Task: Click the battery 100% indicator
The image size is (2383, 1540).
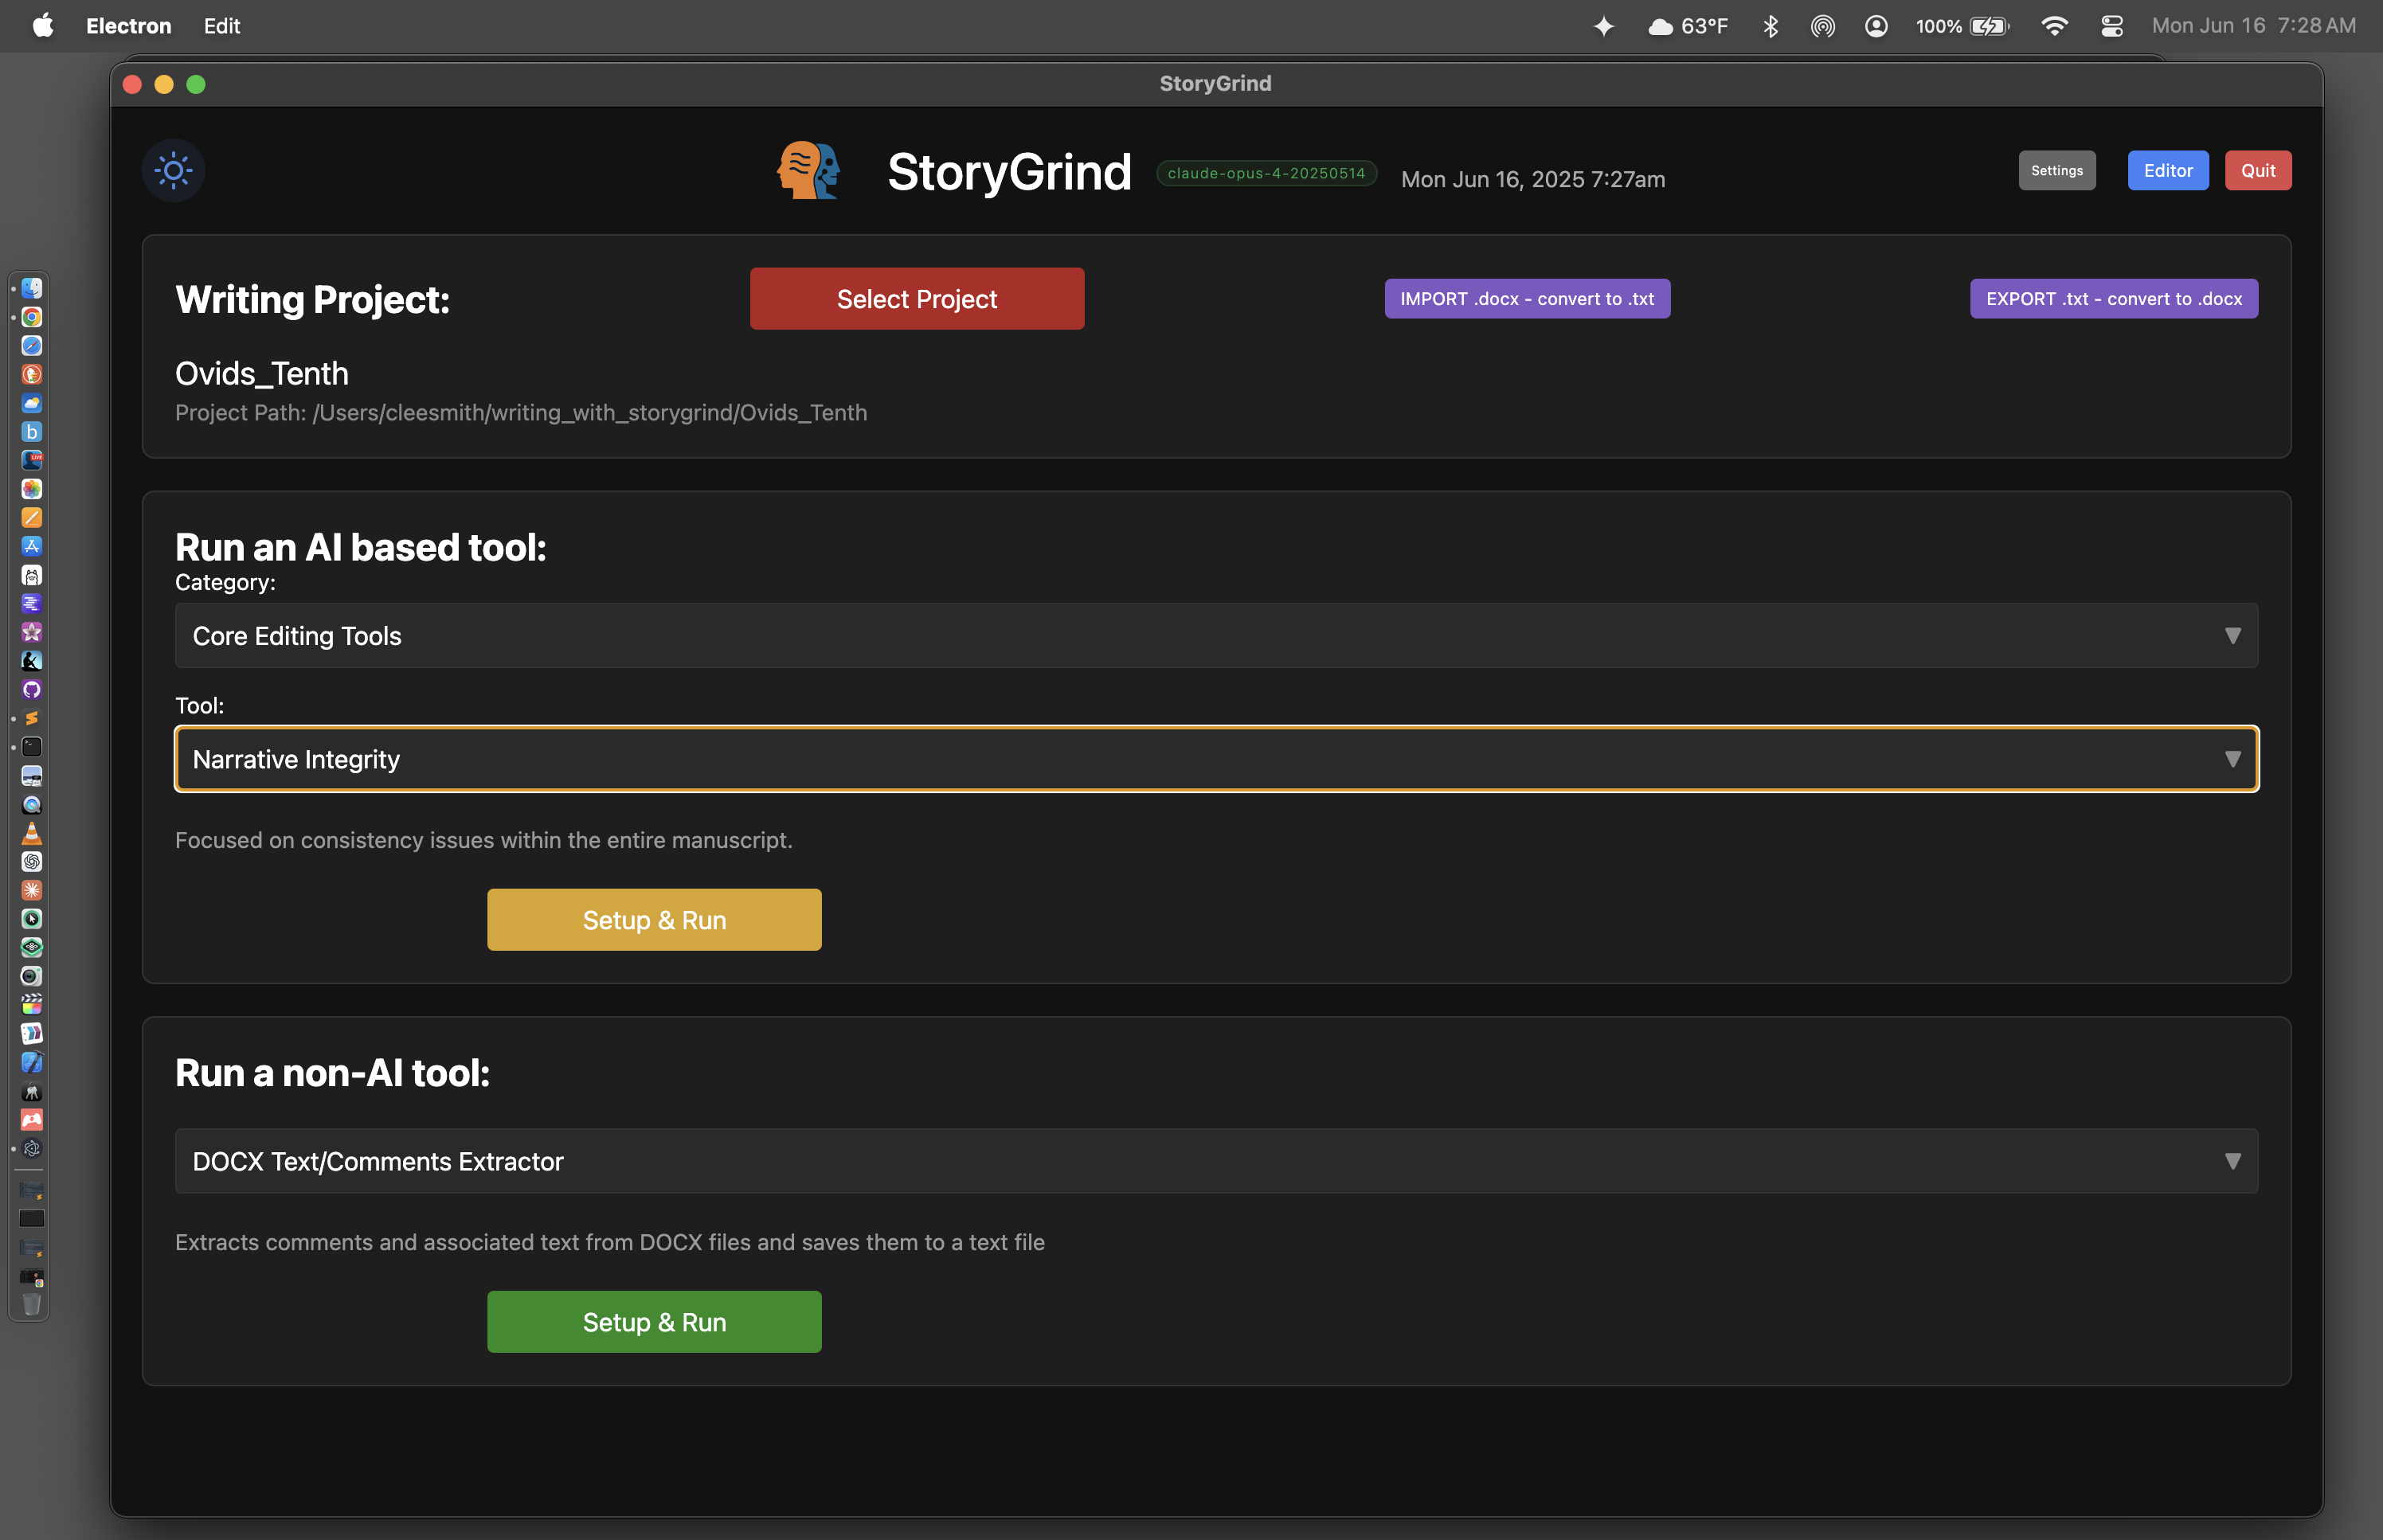Action: 1962,26
